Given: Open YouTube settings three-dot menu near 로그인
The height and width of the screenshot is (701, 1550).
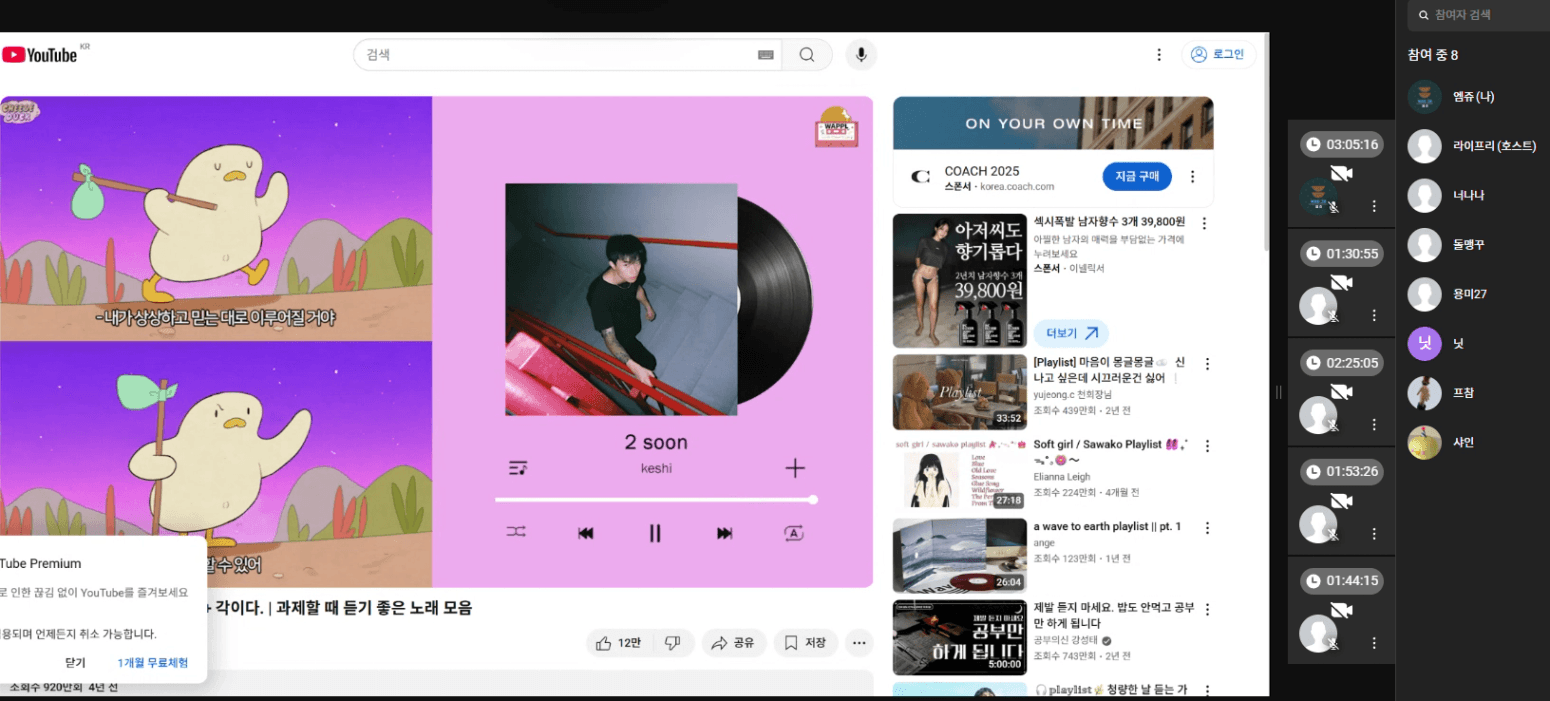Looking at the screenshot, I should coord(1159,55).
